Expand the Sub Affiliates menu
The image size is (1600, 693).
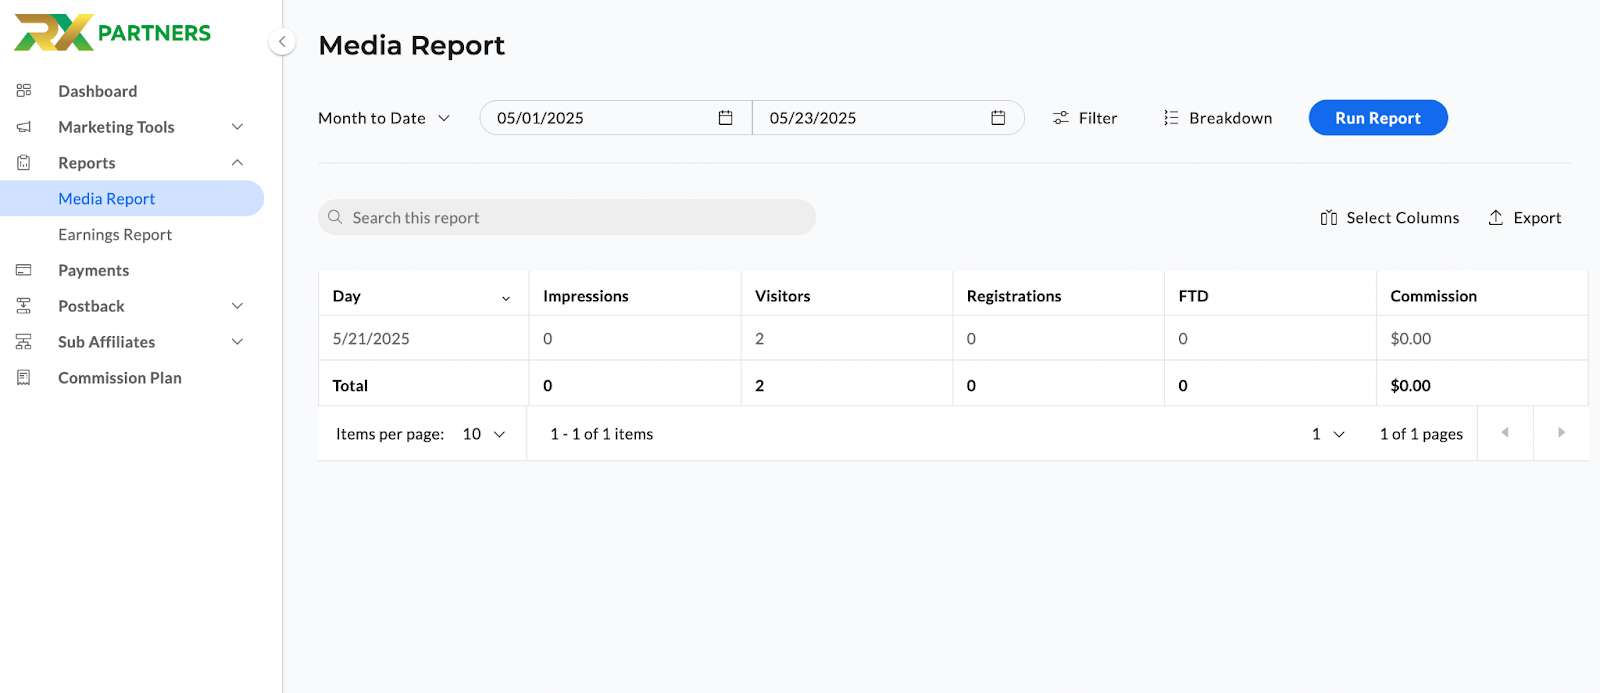click(x=237, y=342)
